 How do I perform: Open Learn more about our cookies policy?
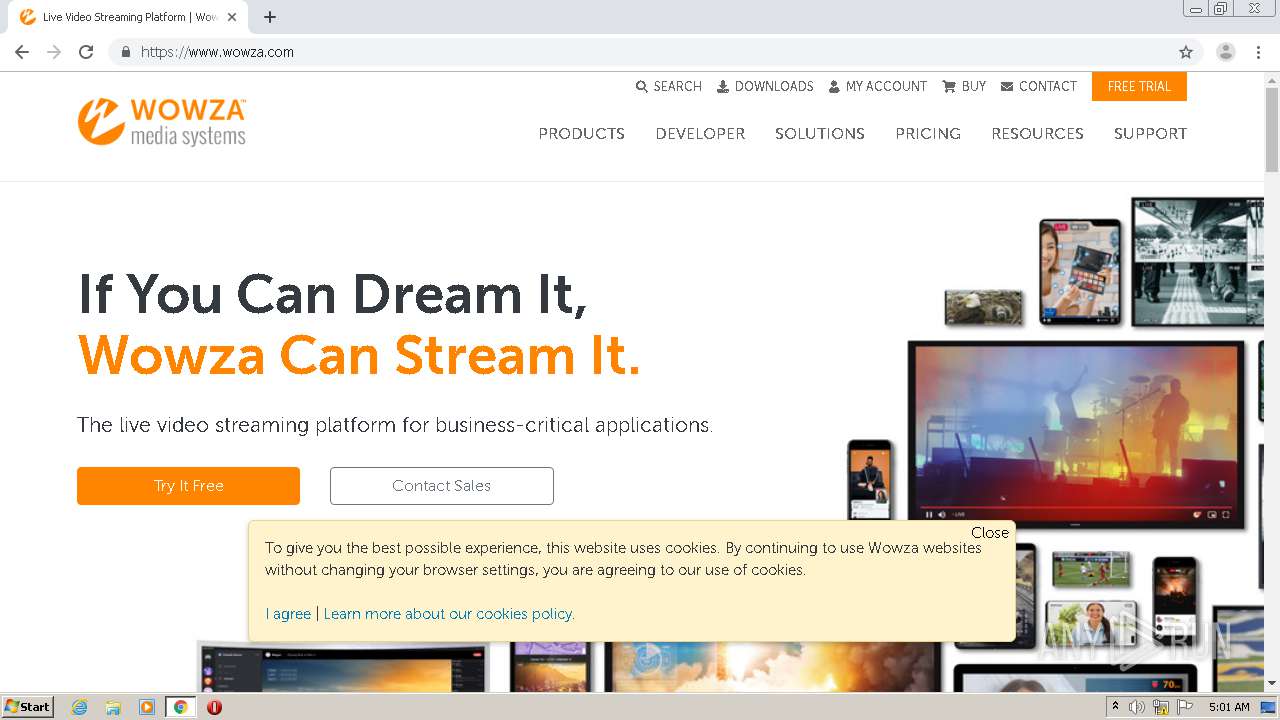[449, 614]
